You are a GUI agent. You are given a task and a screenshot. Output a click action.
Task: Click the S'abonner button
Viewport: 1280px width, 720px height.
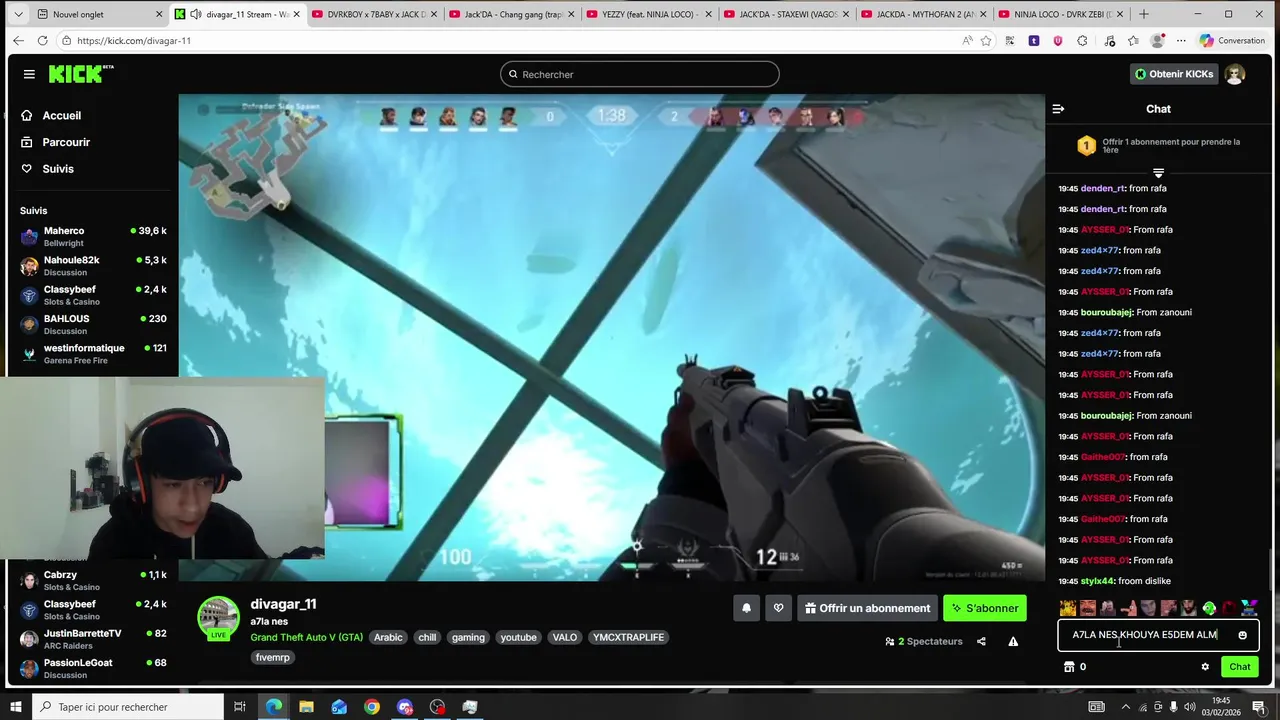pyautogui.click(x=985, y=608)
